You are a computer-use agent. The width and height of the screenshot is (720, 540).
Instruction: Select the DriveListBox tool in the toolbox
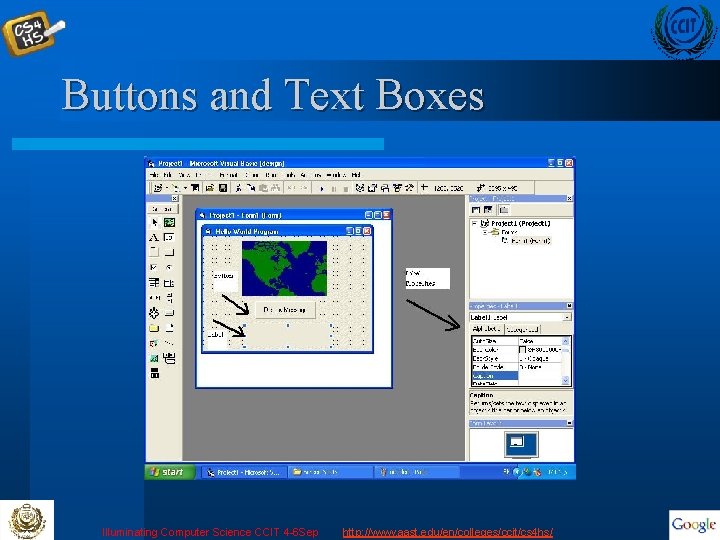169,313
